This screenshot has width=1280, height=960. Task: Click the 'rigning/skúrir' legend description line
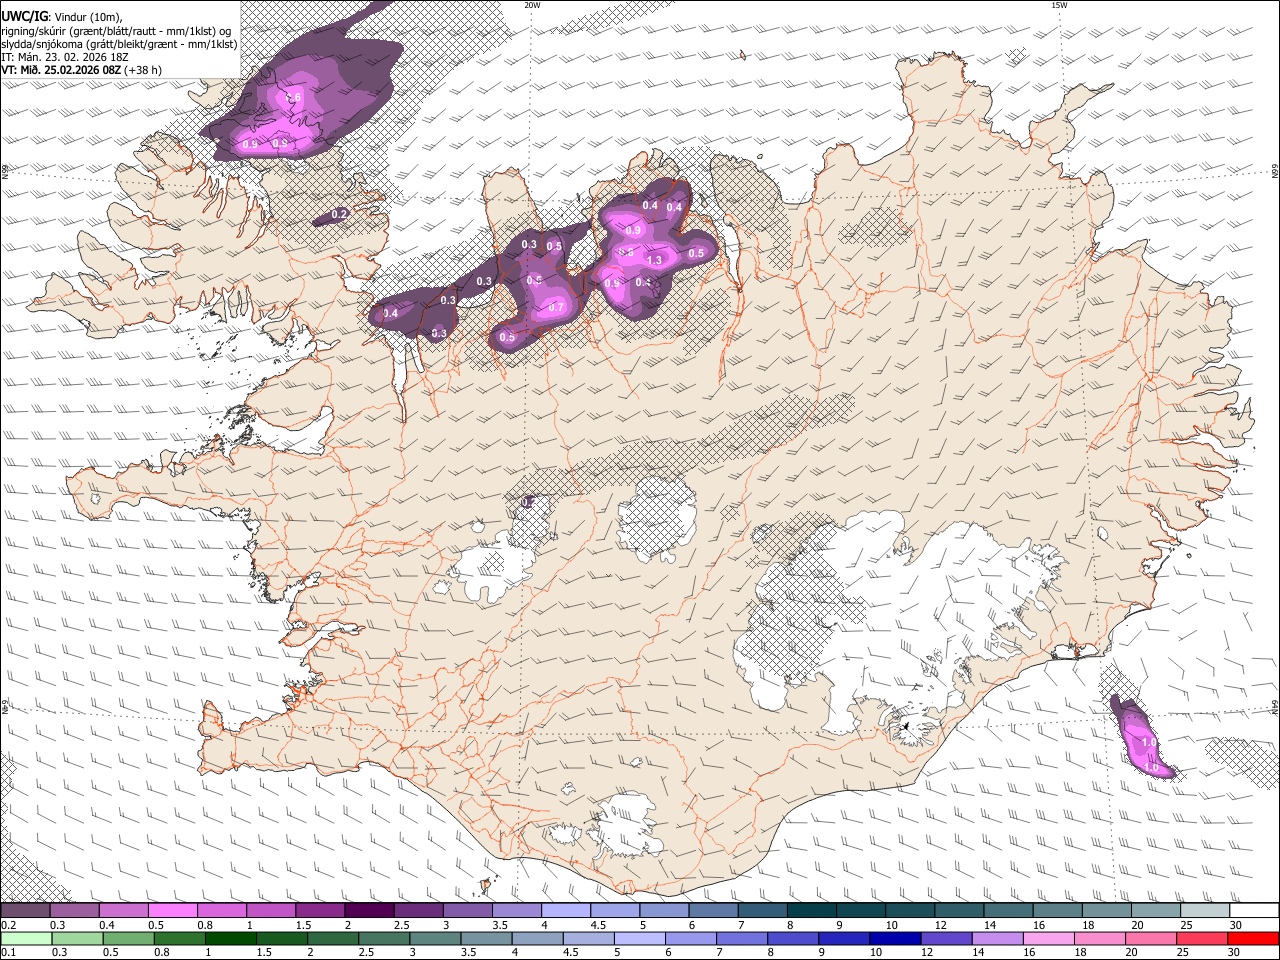[116, 30]
